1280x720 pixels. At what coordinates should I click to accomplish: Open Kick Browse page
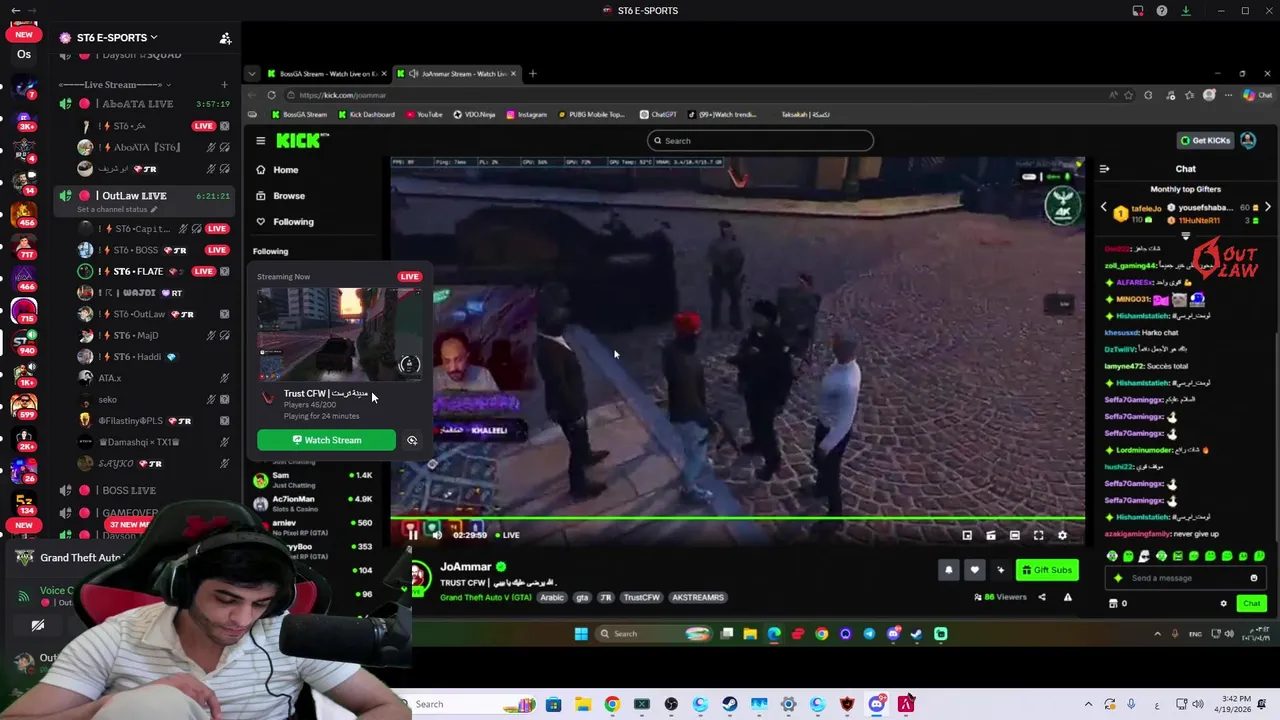click(x=280, y=196)
